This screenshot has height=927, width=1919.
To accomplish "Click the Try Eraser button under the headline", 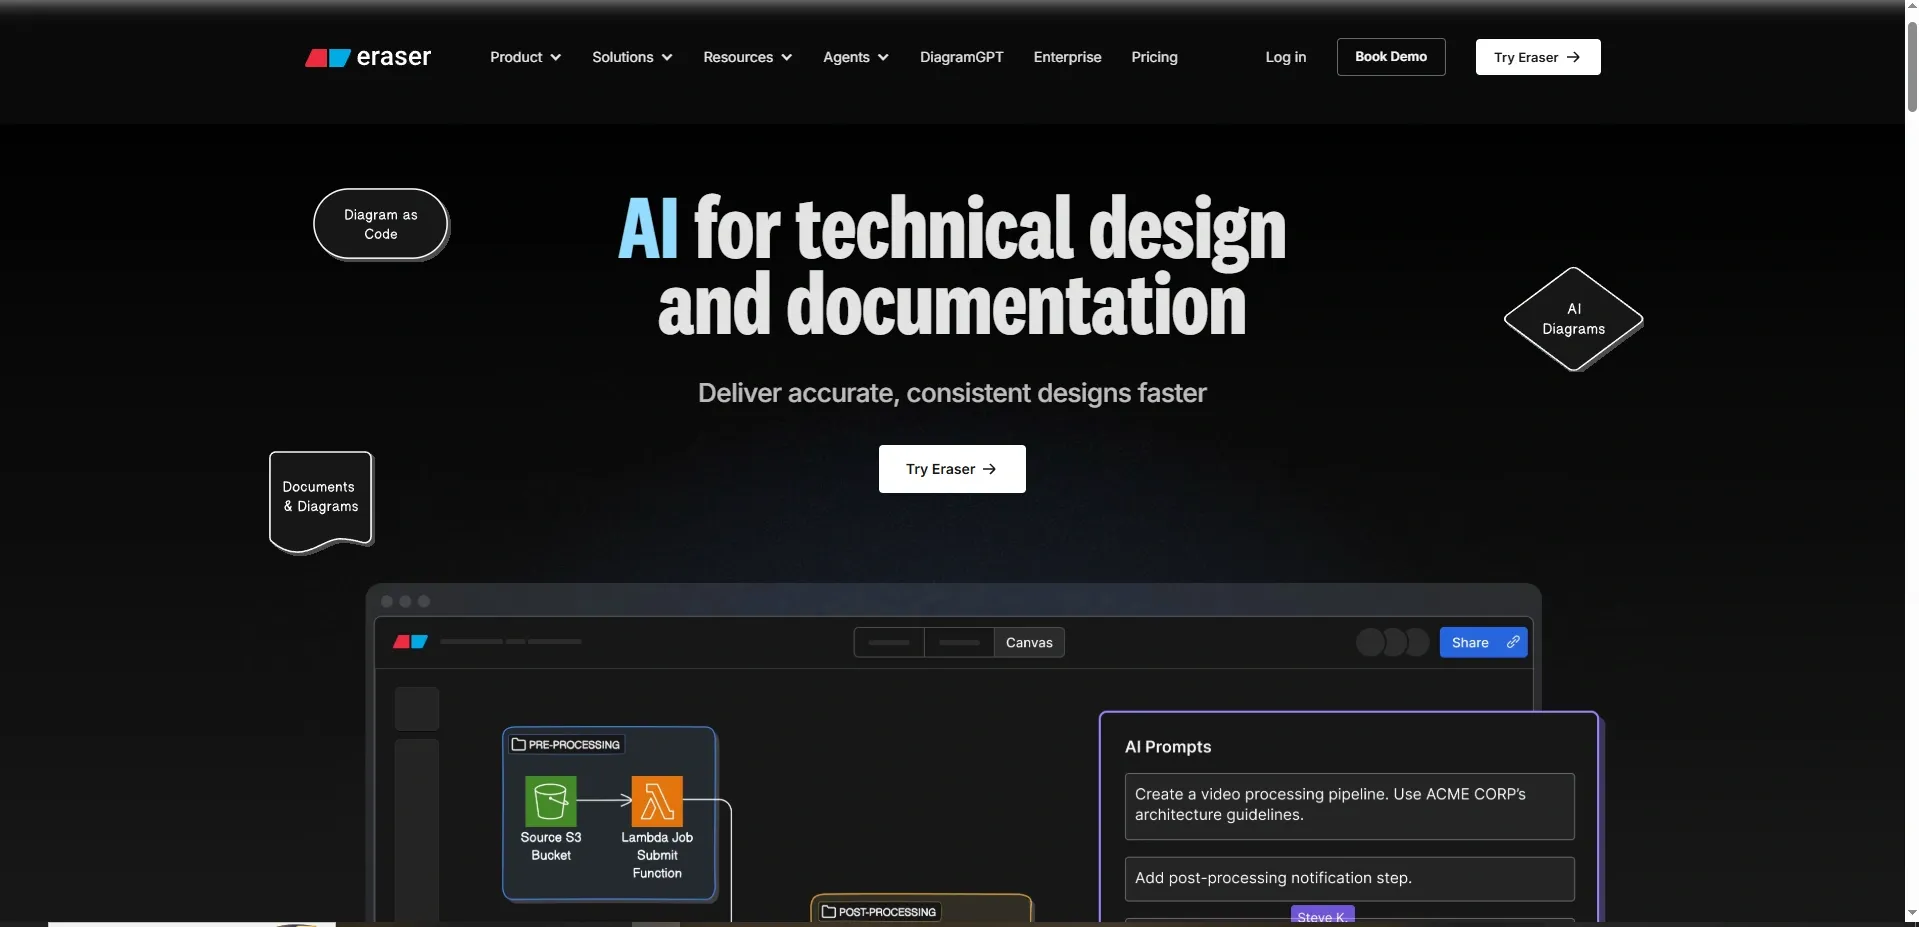I will 951,469.
